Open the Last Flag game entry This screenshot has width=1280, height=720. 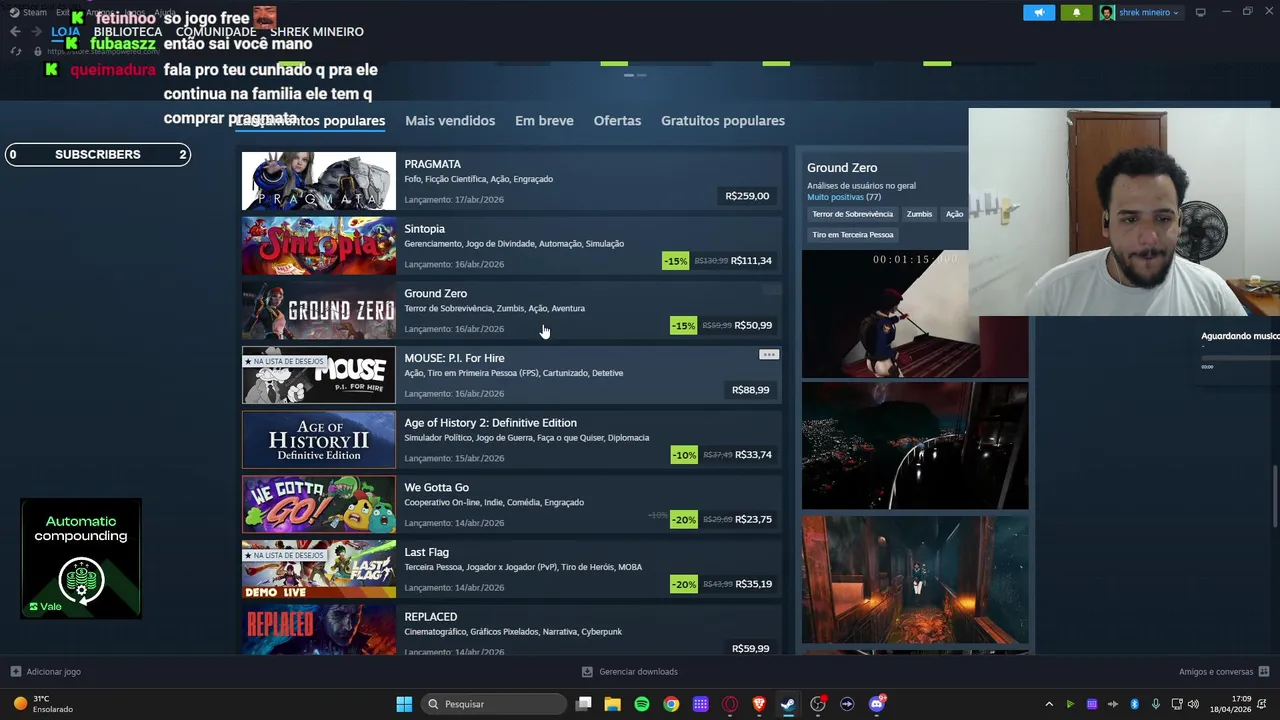coord(511,569)
